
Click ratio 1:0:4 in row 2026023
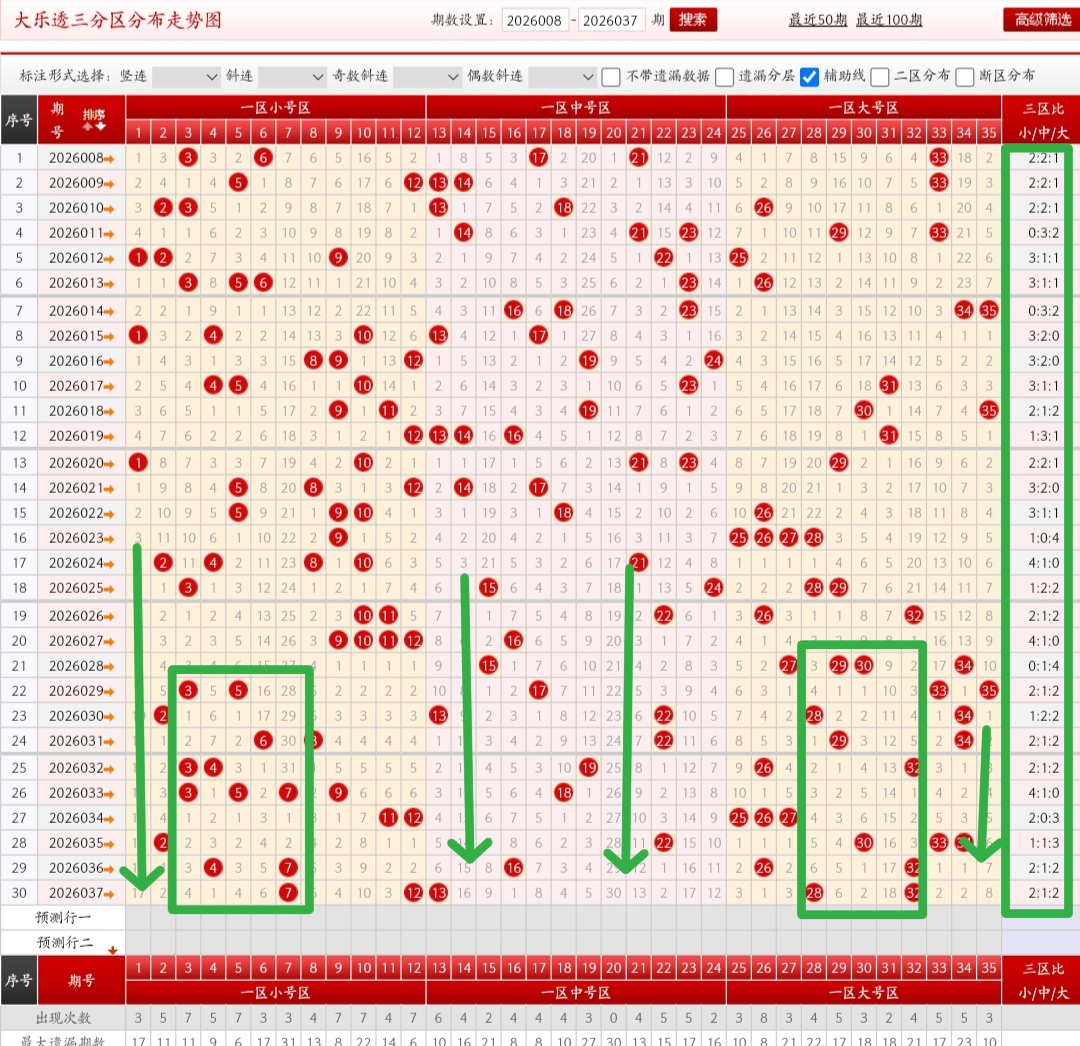point(1043,538)
